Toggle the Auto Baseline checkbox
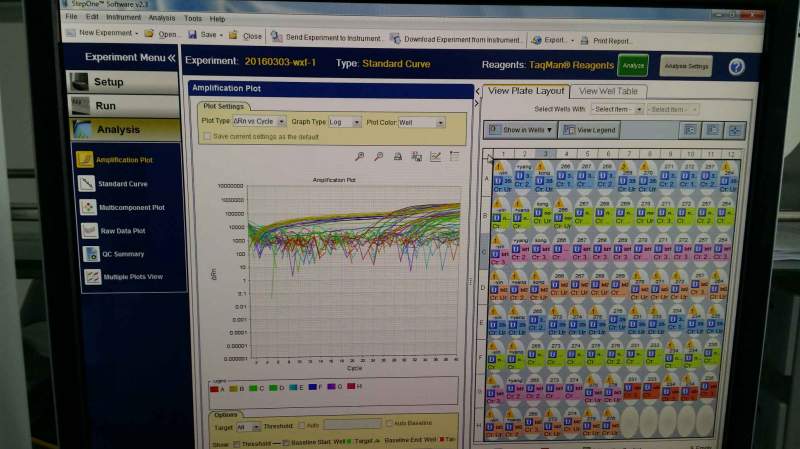This screenshot has width=800, height=449. 389,423
